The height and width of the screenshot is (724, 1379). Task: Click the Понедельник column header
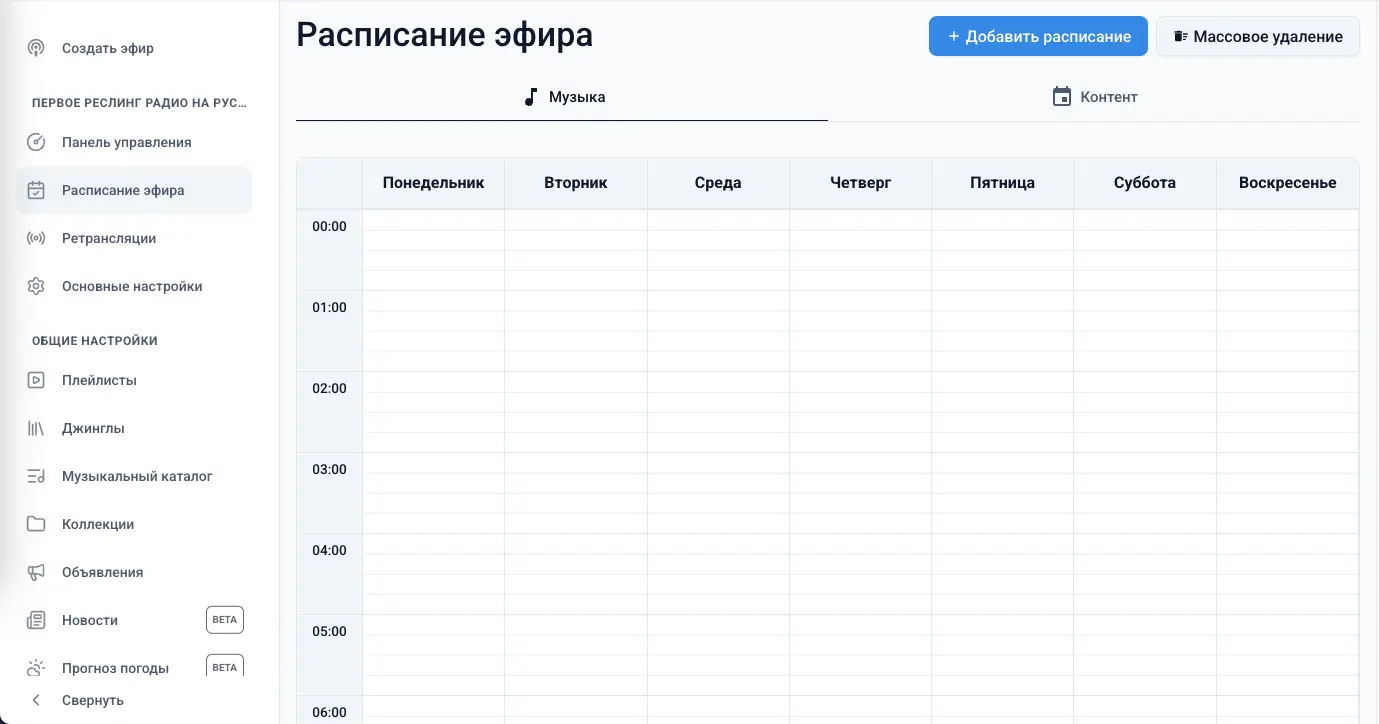[x=434, y=182]
